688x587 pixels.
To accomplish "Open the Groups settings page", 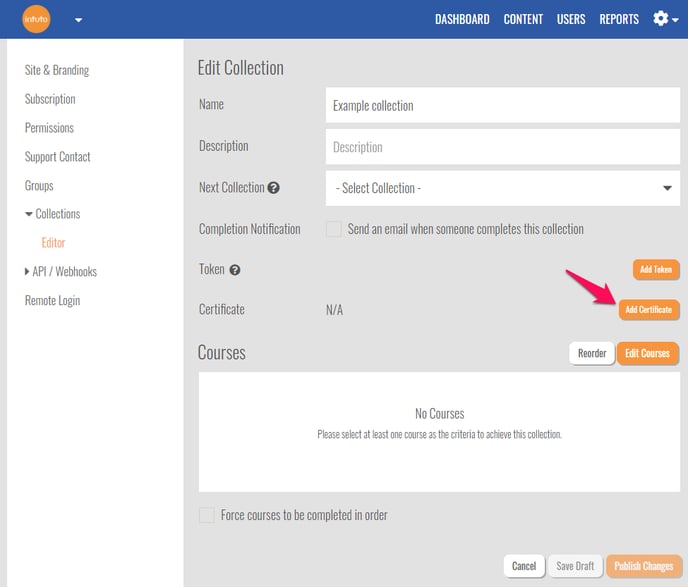I will pos(39,186).
